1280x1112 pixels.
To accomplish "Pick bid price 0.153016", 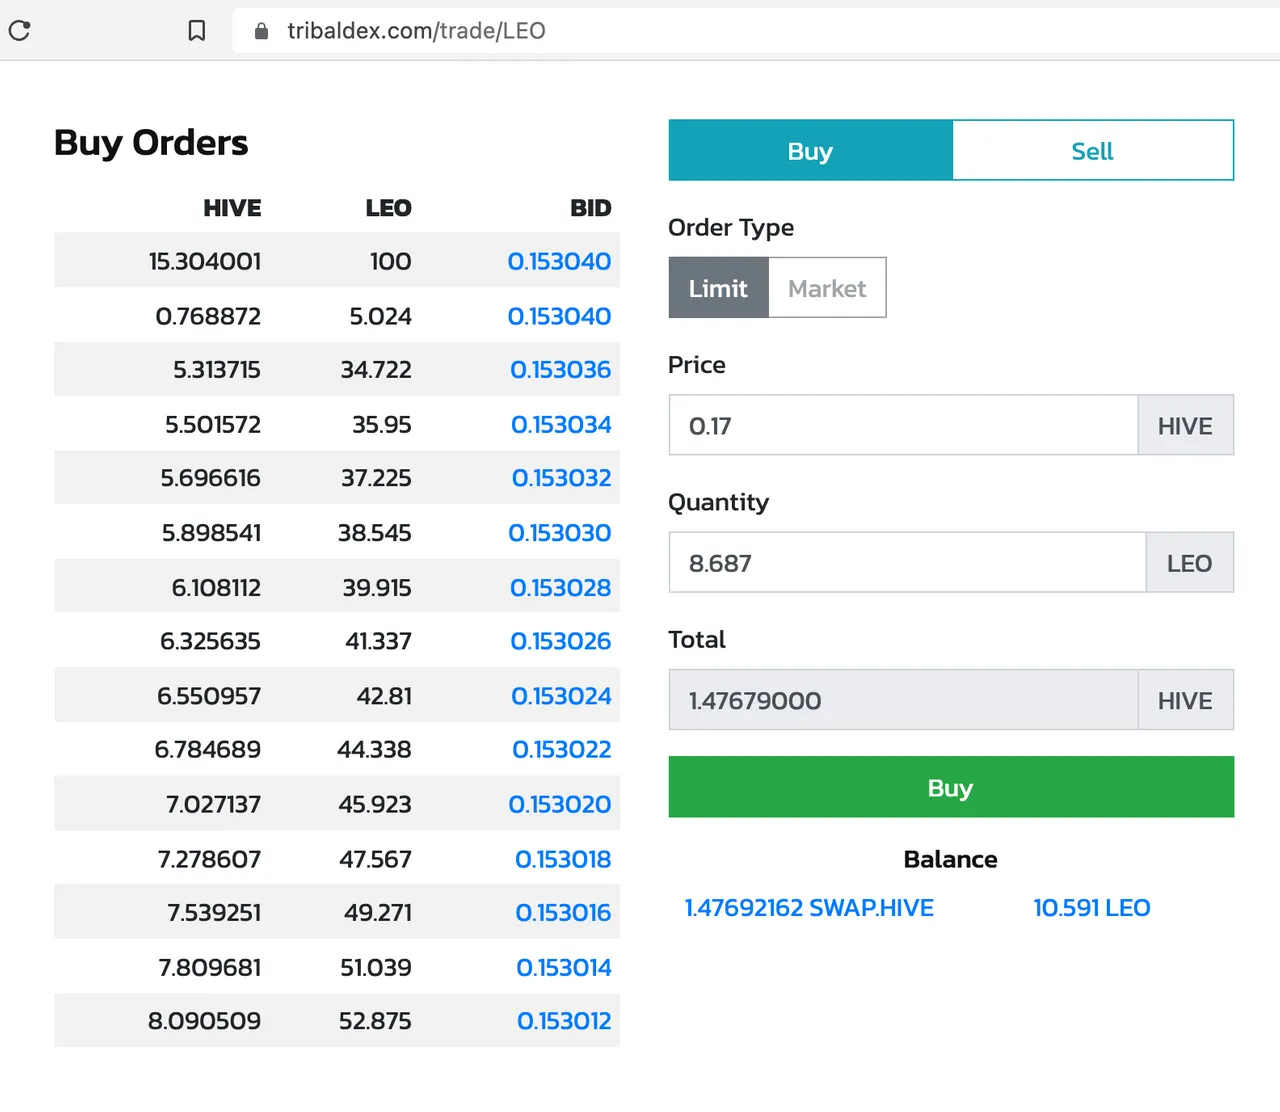I will 563,912.
